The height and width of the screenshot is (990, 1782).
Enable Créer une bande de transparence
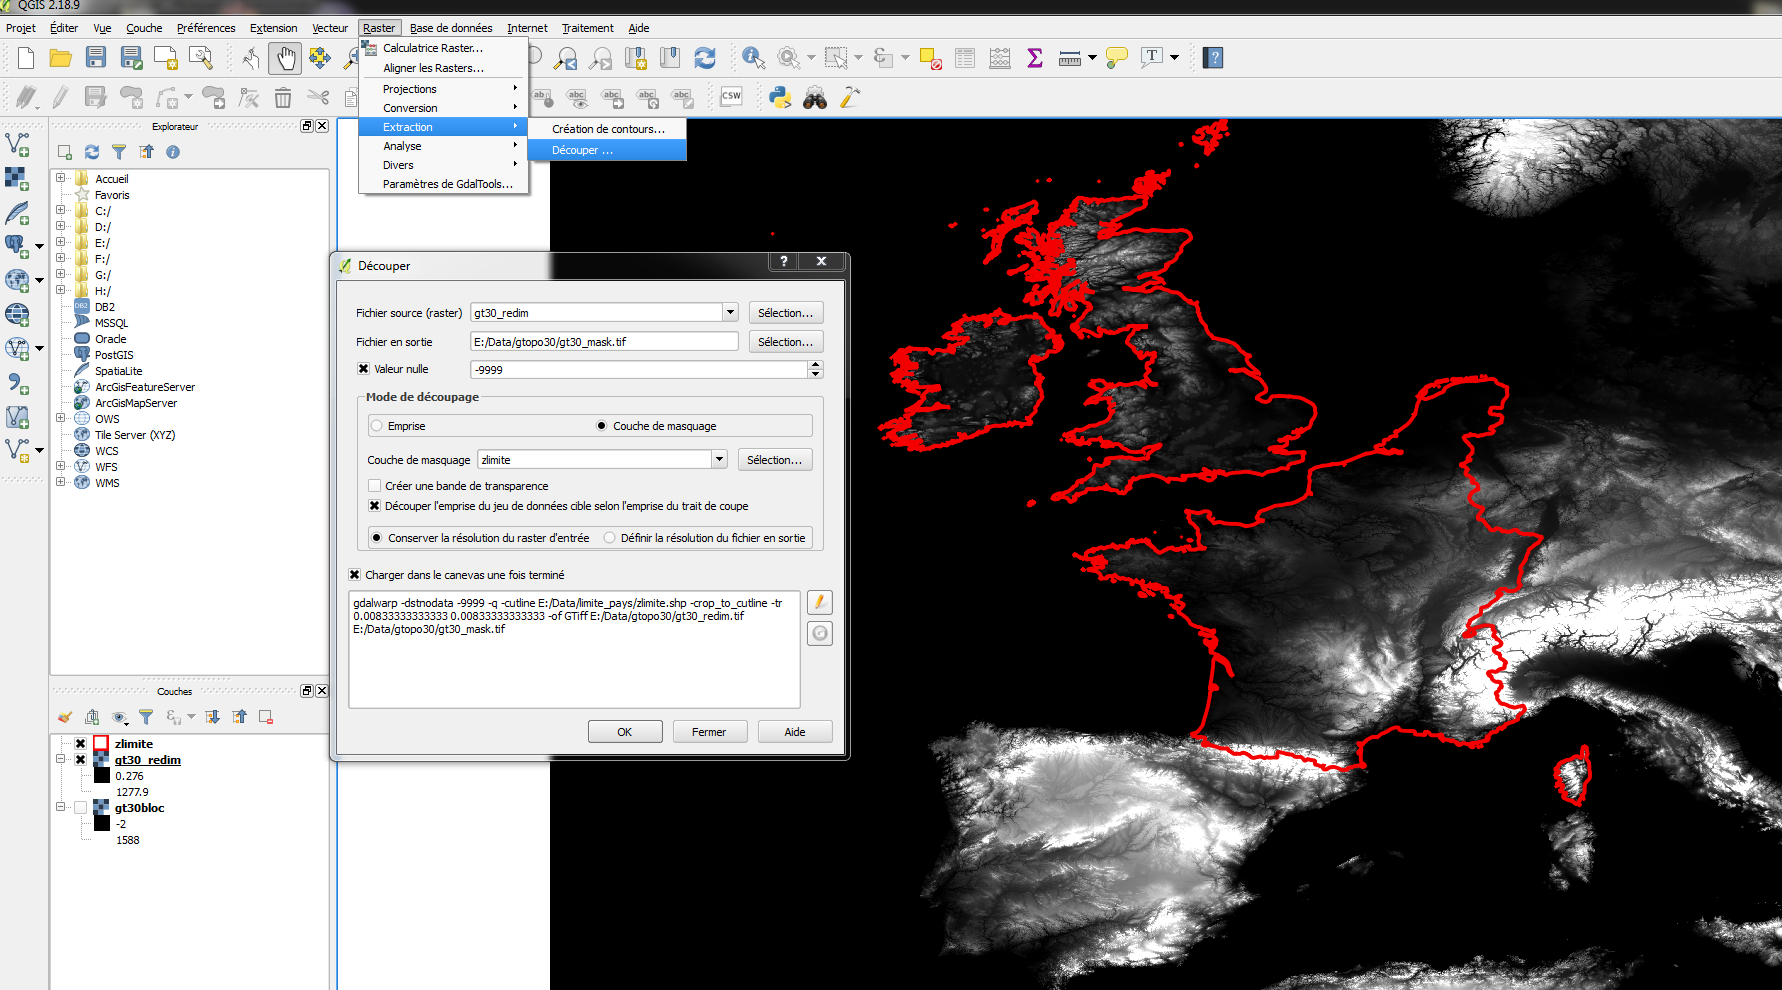pos(375,486)
